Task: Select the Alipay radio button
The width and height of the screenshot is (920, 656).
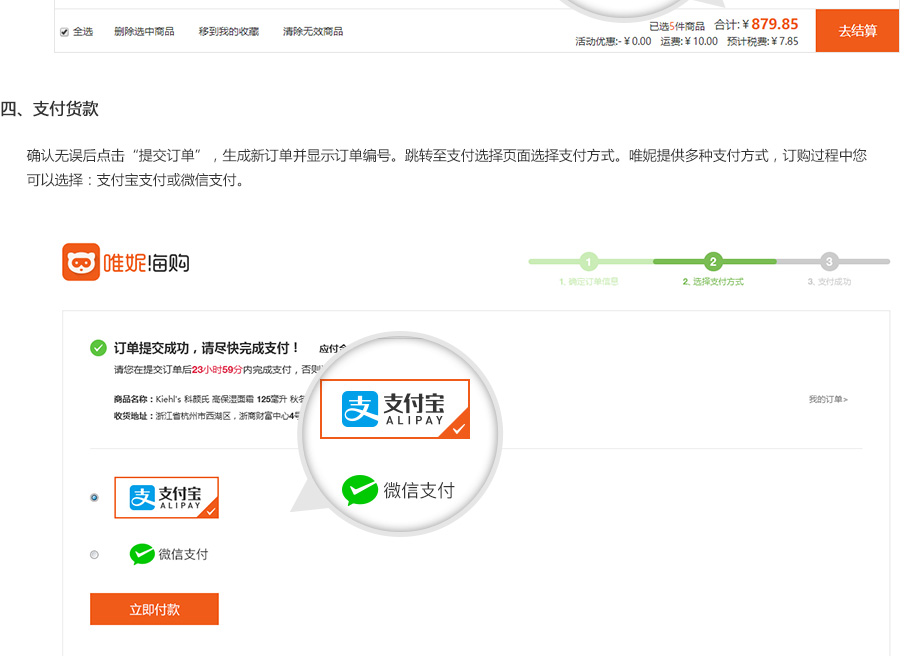Action: pos(94,498)
